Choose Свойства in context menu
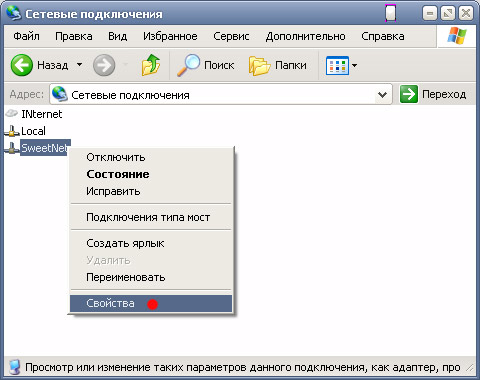The image size is (480, 380). pyautogui.click(x=151, y=303)
